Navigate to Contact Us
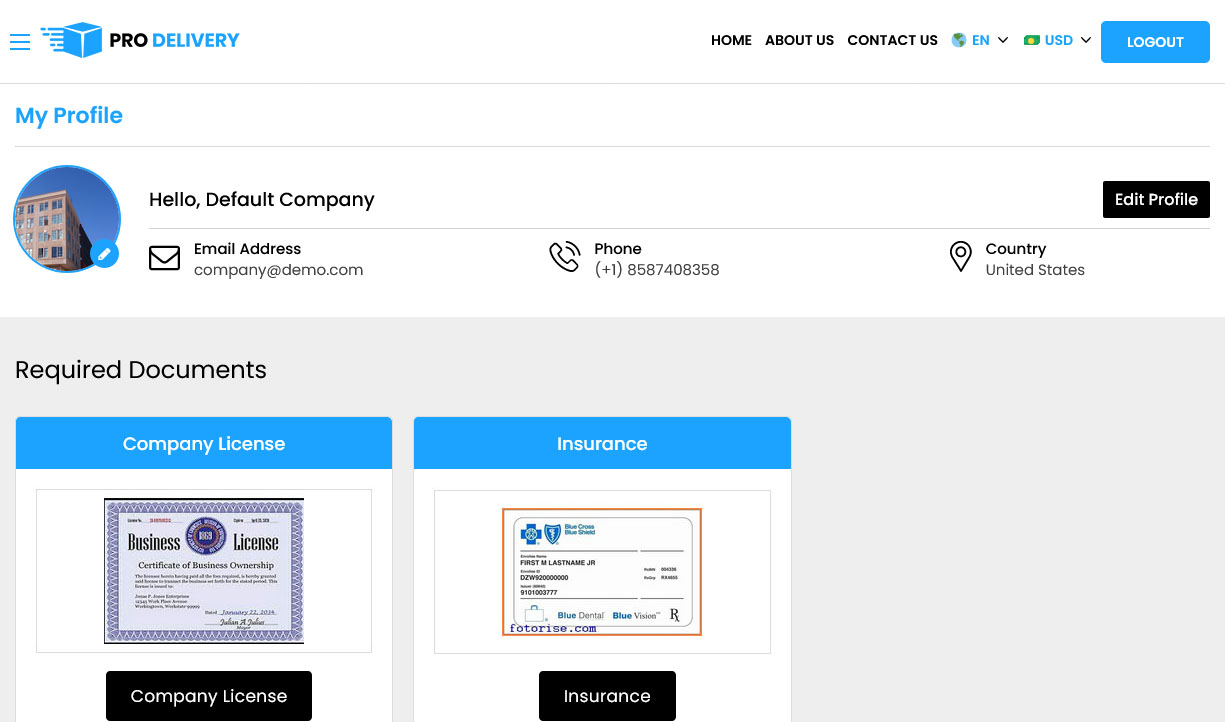 click(892, 41)
